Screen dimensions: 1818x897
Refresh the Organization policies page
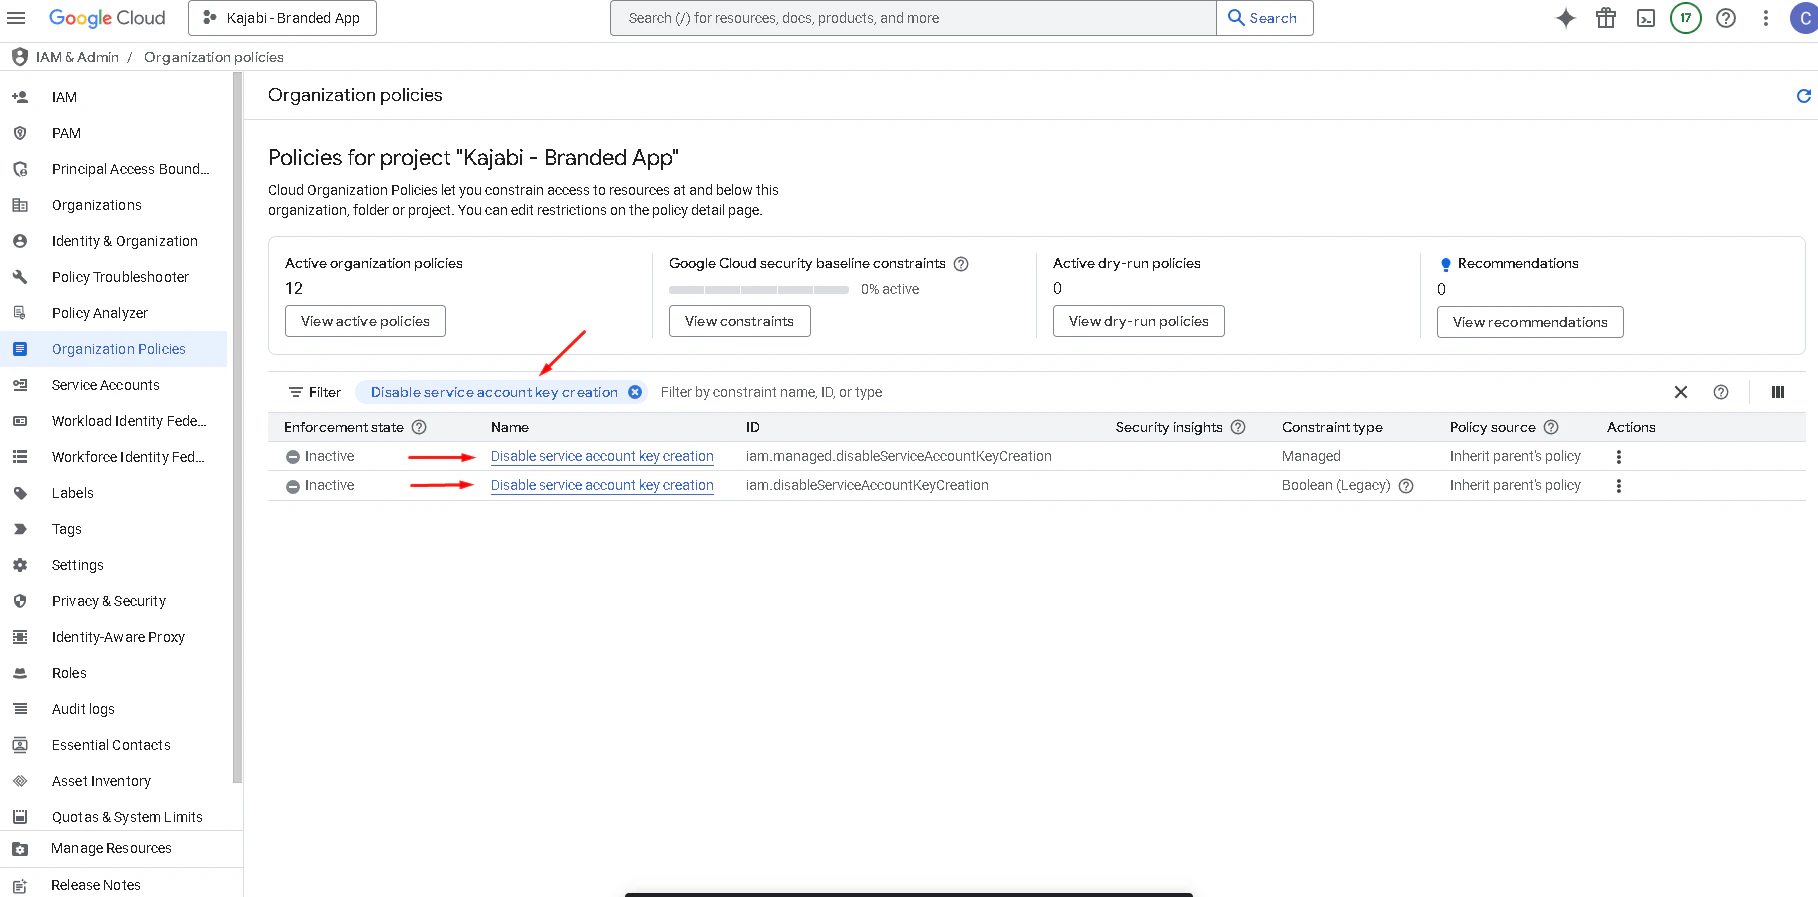[1804, 96]
